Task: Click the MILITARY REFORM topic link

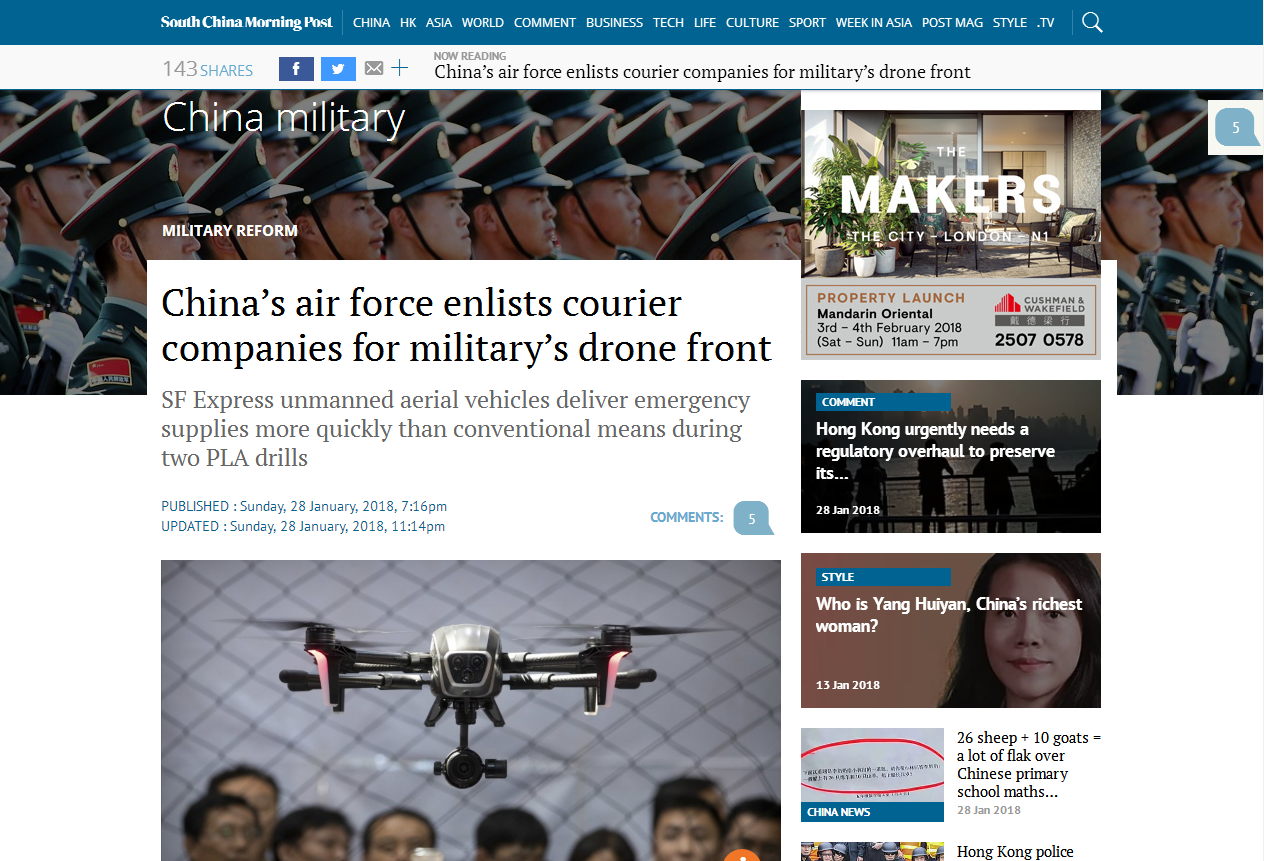Action: pyautogui.click(x=230, y=230)
